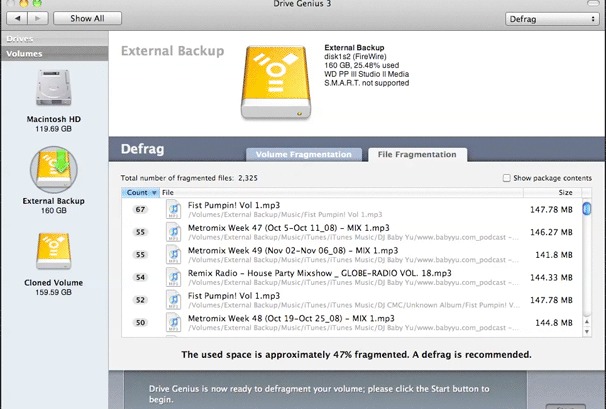The height and width of the screenshot is (409, 606).
Task: Switch to the File Fragmentation tab
Action: point(417,155)
